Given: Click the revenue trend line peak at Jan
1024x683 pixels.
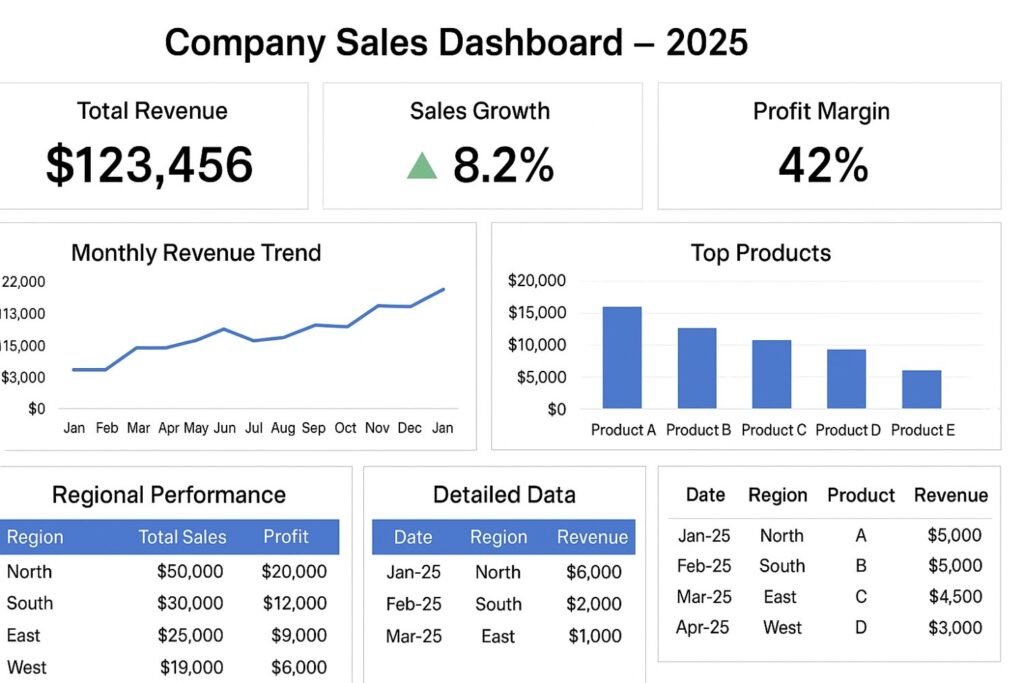Looking at the screenshot, I should click(442, 289).
